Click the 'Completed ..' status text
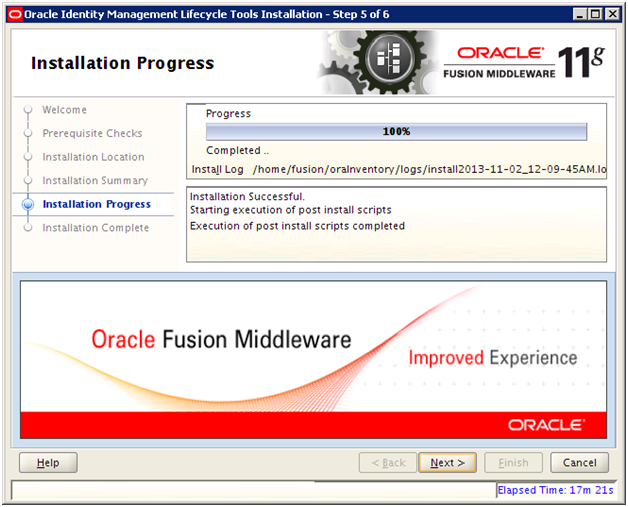The height and width of the screenshot is (507, 628). pos(237,151)
